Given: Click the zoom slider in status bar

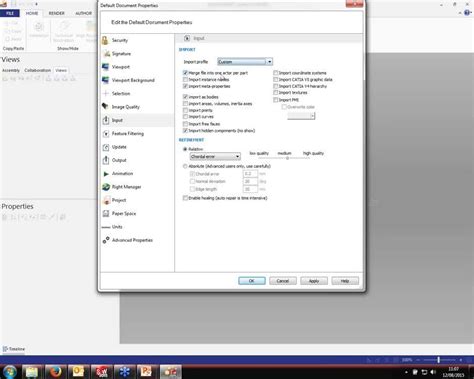Looking at the screenshot, I should (439, 360).
